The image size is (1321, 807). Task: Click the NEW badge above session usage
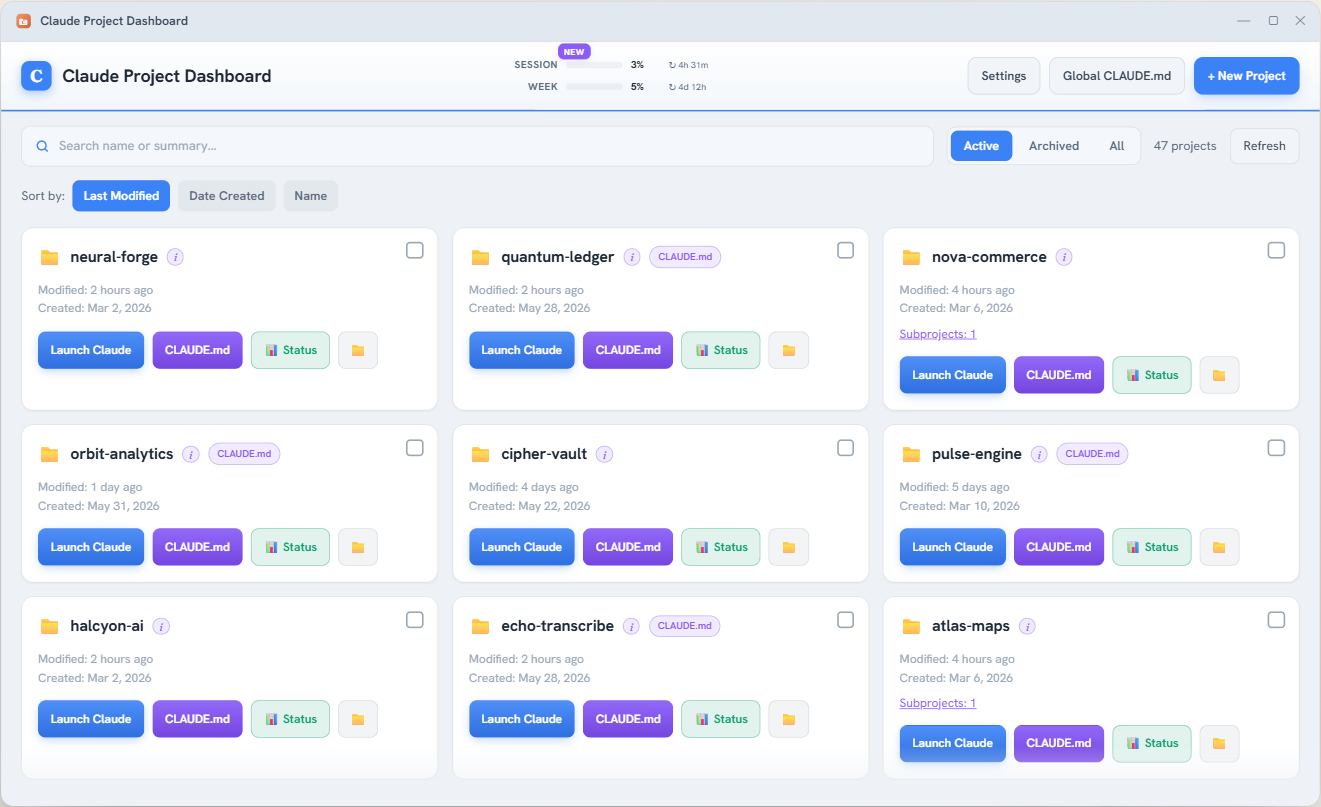[x=574, y=51]
